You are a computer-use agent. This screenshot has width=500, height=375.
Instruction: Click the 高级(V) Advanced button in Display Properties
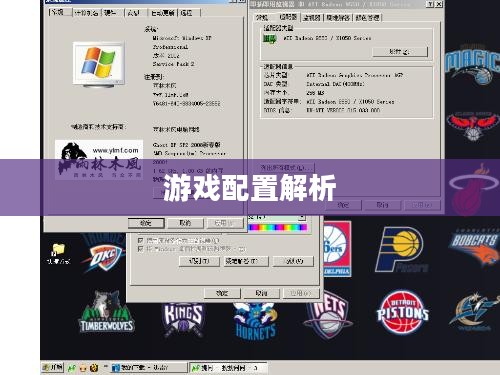point(293,261)
